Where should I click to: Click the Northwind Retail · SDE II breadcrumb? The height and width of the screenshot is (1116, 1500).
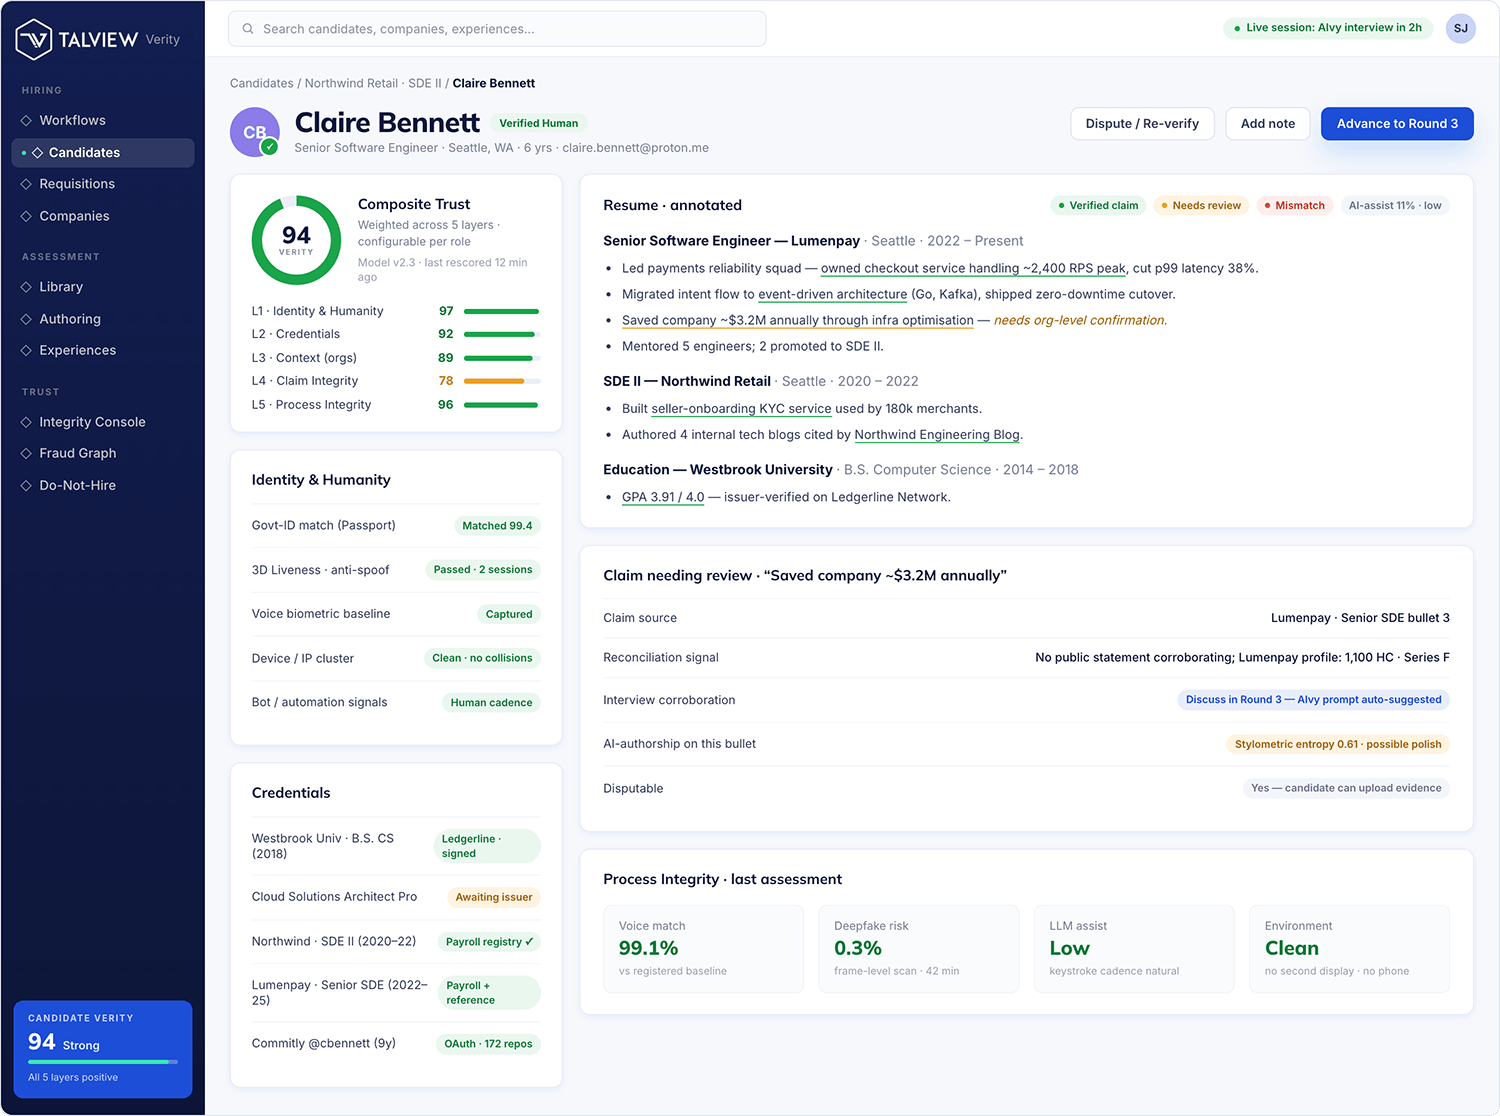pos(373,83)
